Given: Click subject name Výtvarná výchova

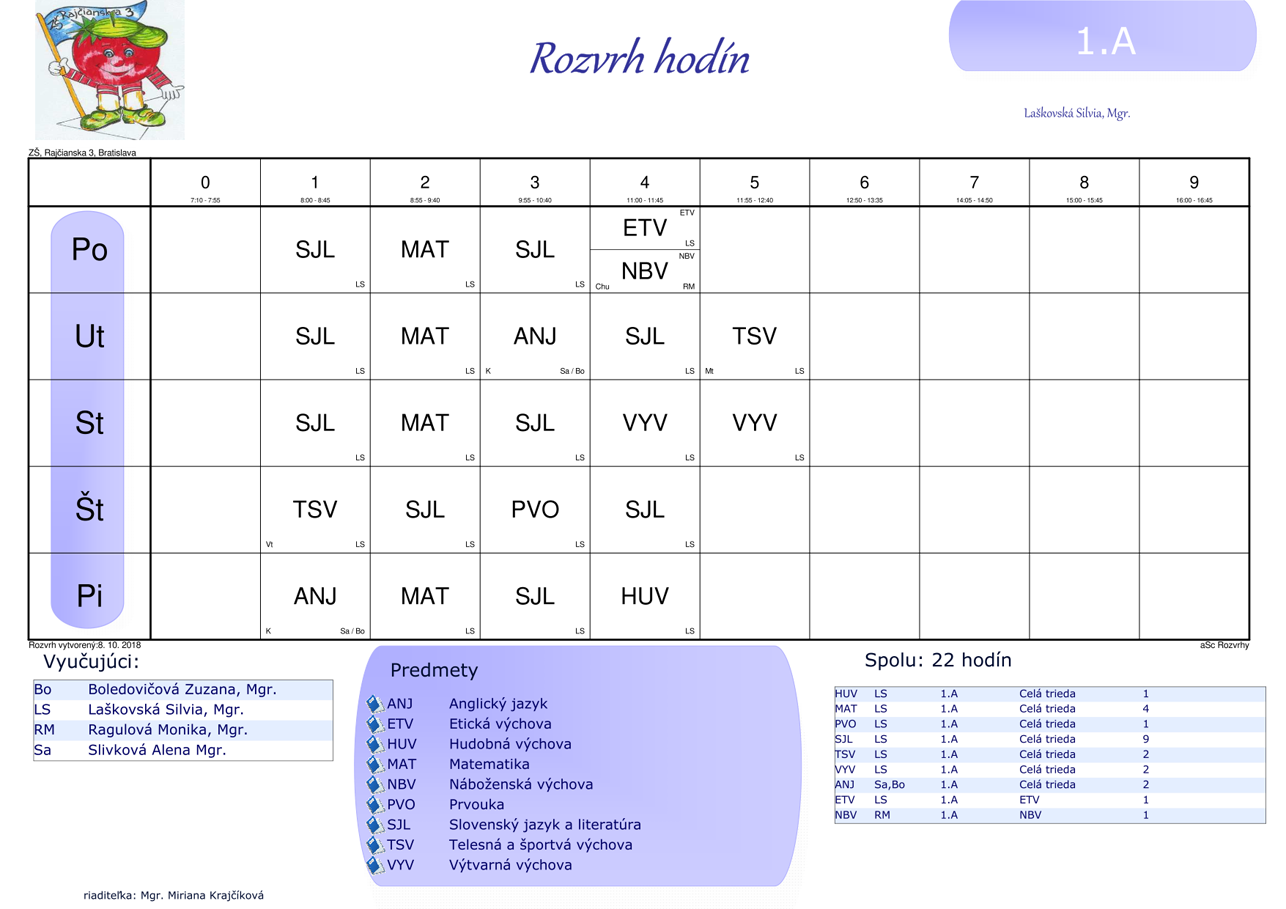Looking at the screenshot, I should coord(511,865).
